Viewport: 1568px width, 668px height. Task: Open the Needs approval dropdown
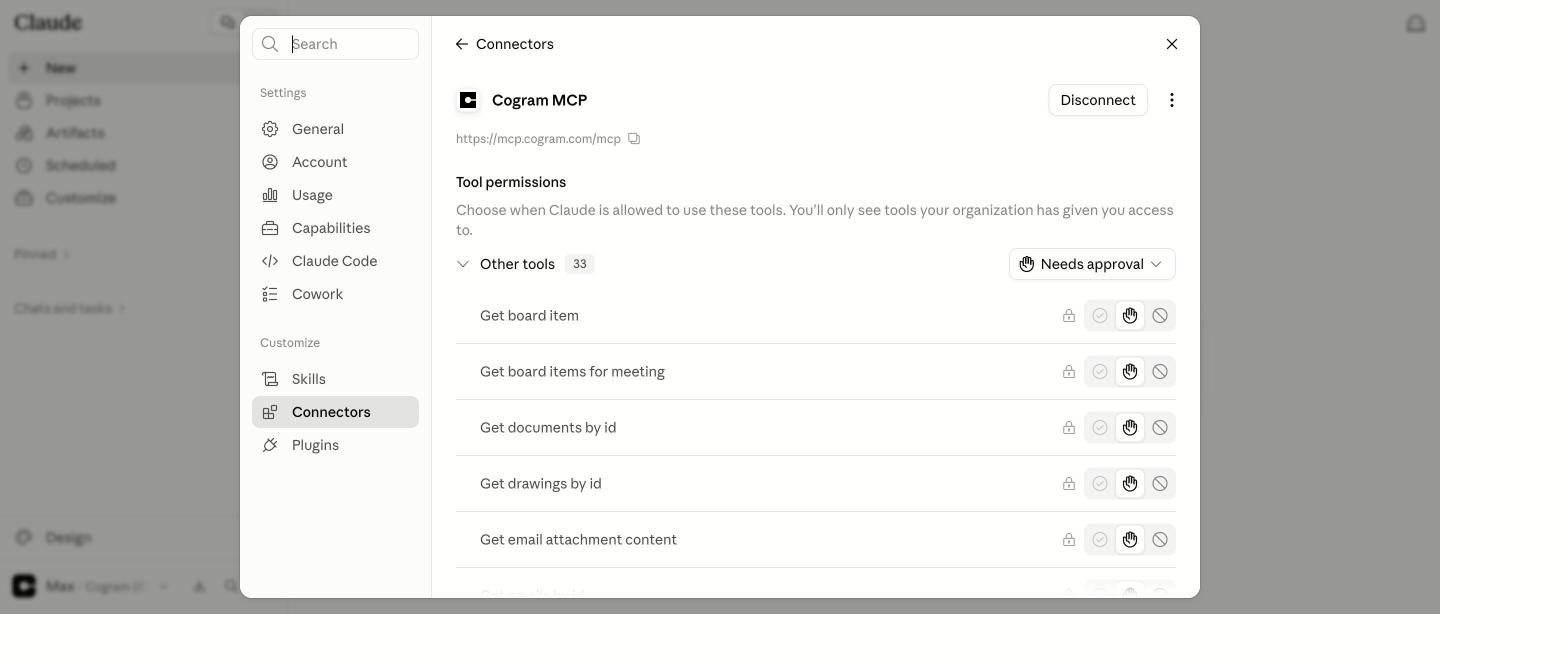(x=1092, y=264)
